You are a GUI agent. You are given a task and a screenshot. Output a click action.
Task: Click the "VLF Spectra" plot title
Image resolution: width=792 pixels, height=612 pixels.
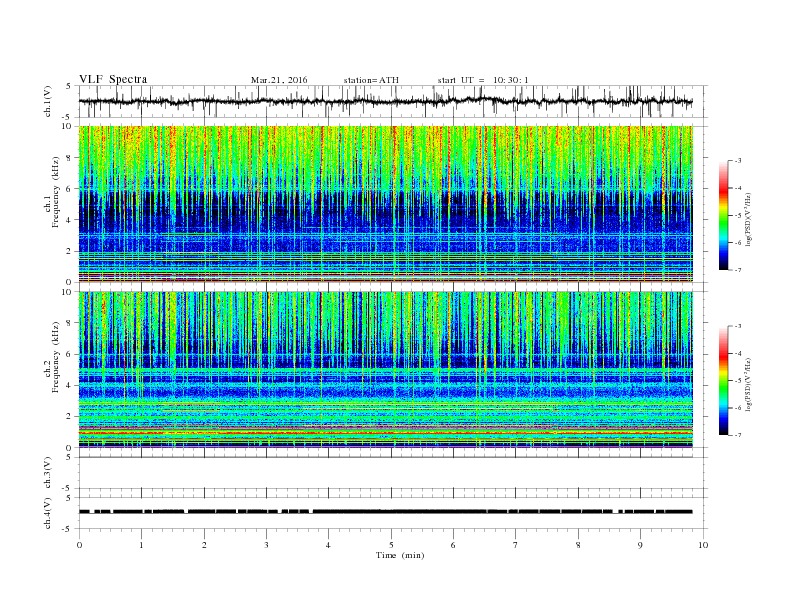113,79
